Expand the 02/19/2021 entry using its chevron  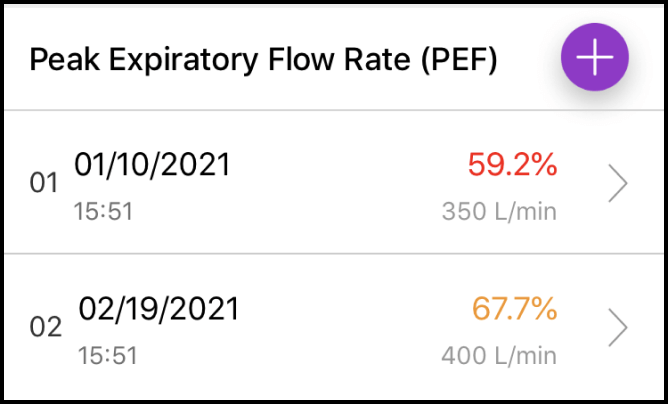point(618,328)
